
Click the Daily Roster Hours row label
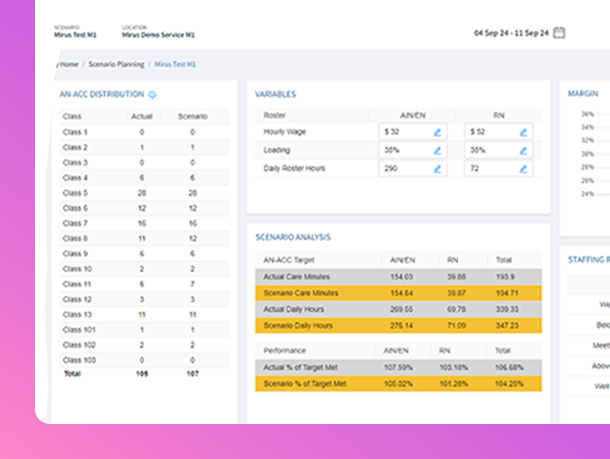294,168
